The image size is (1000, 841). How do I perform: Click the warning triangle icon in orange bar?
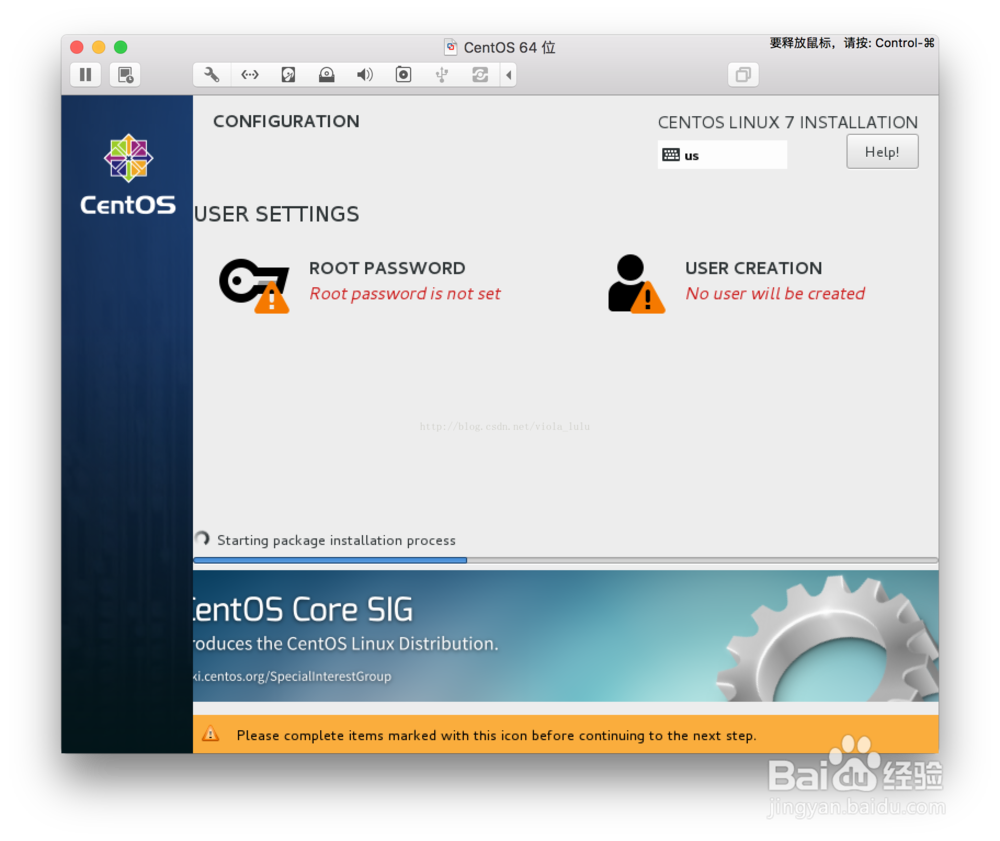click(x=210, y=735)
